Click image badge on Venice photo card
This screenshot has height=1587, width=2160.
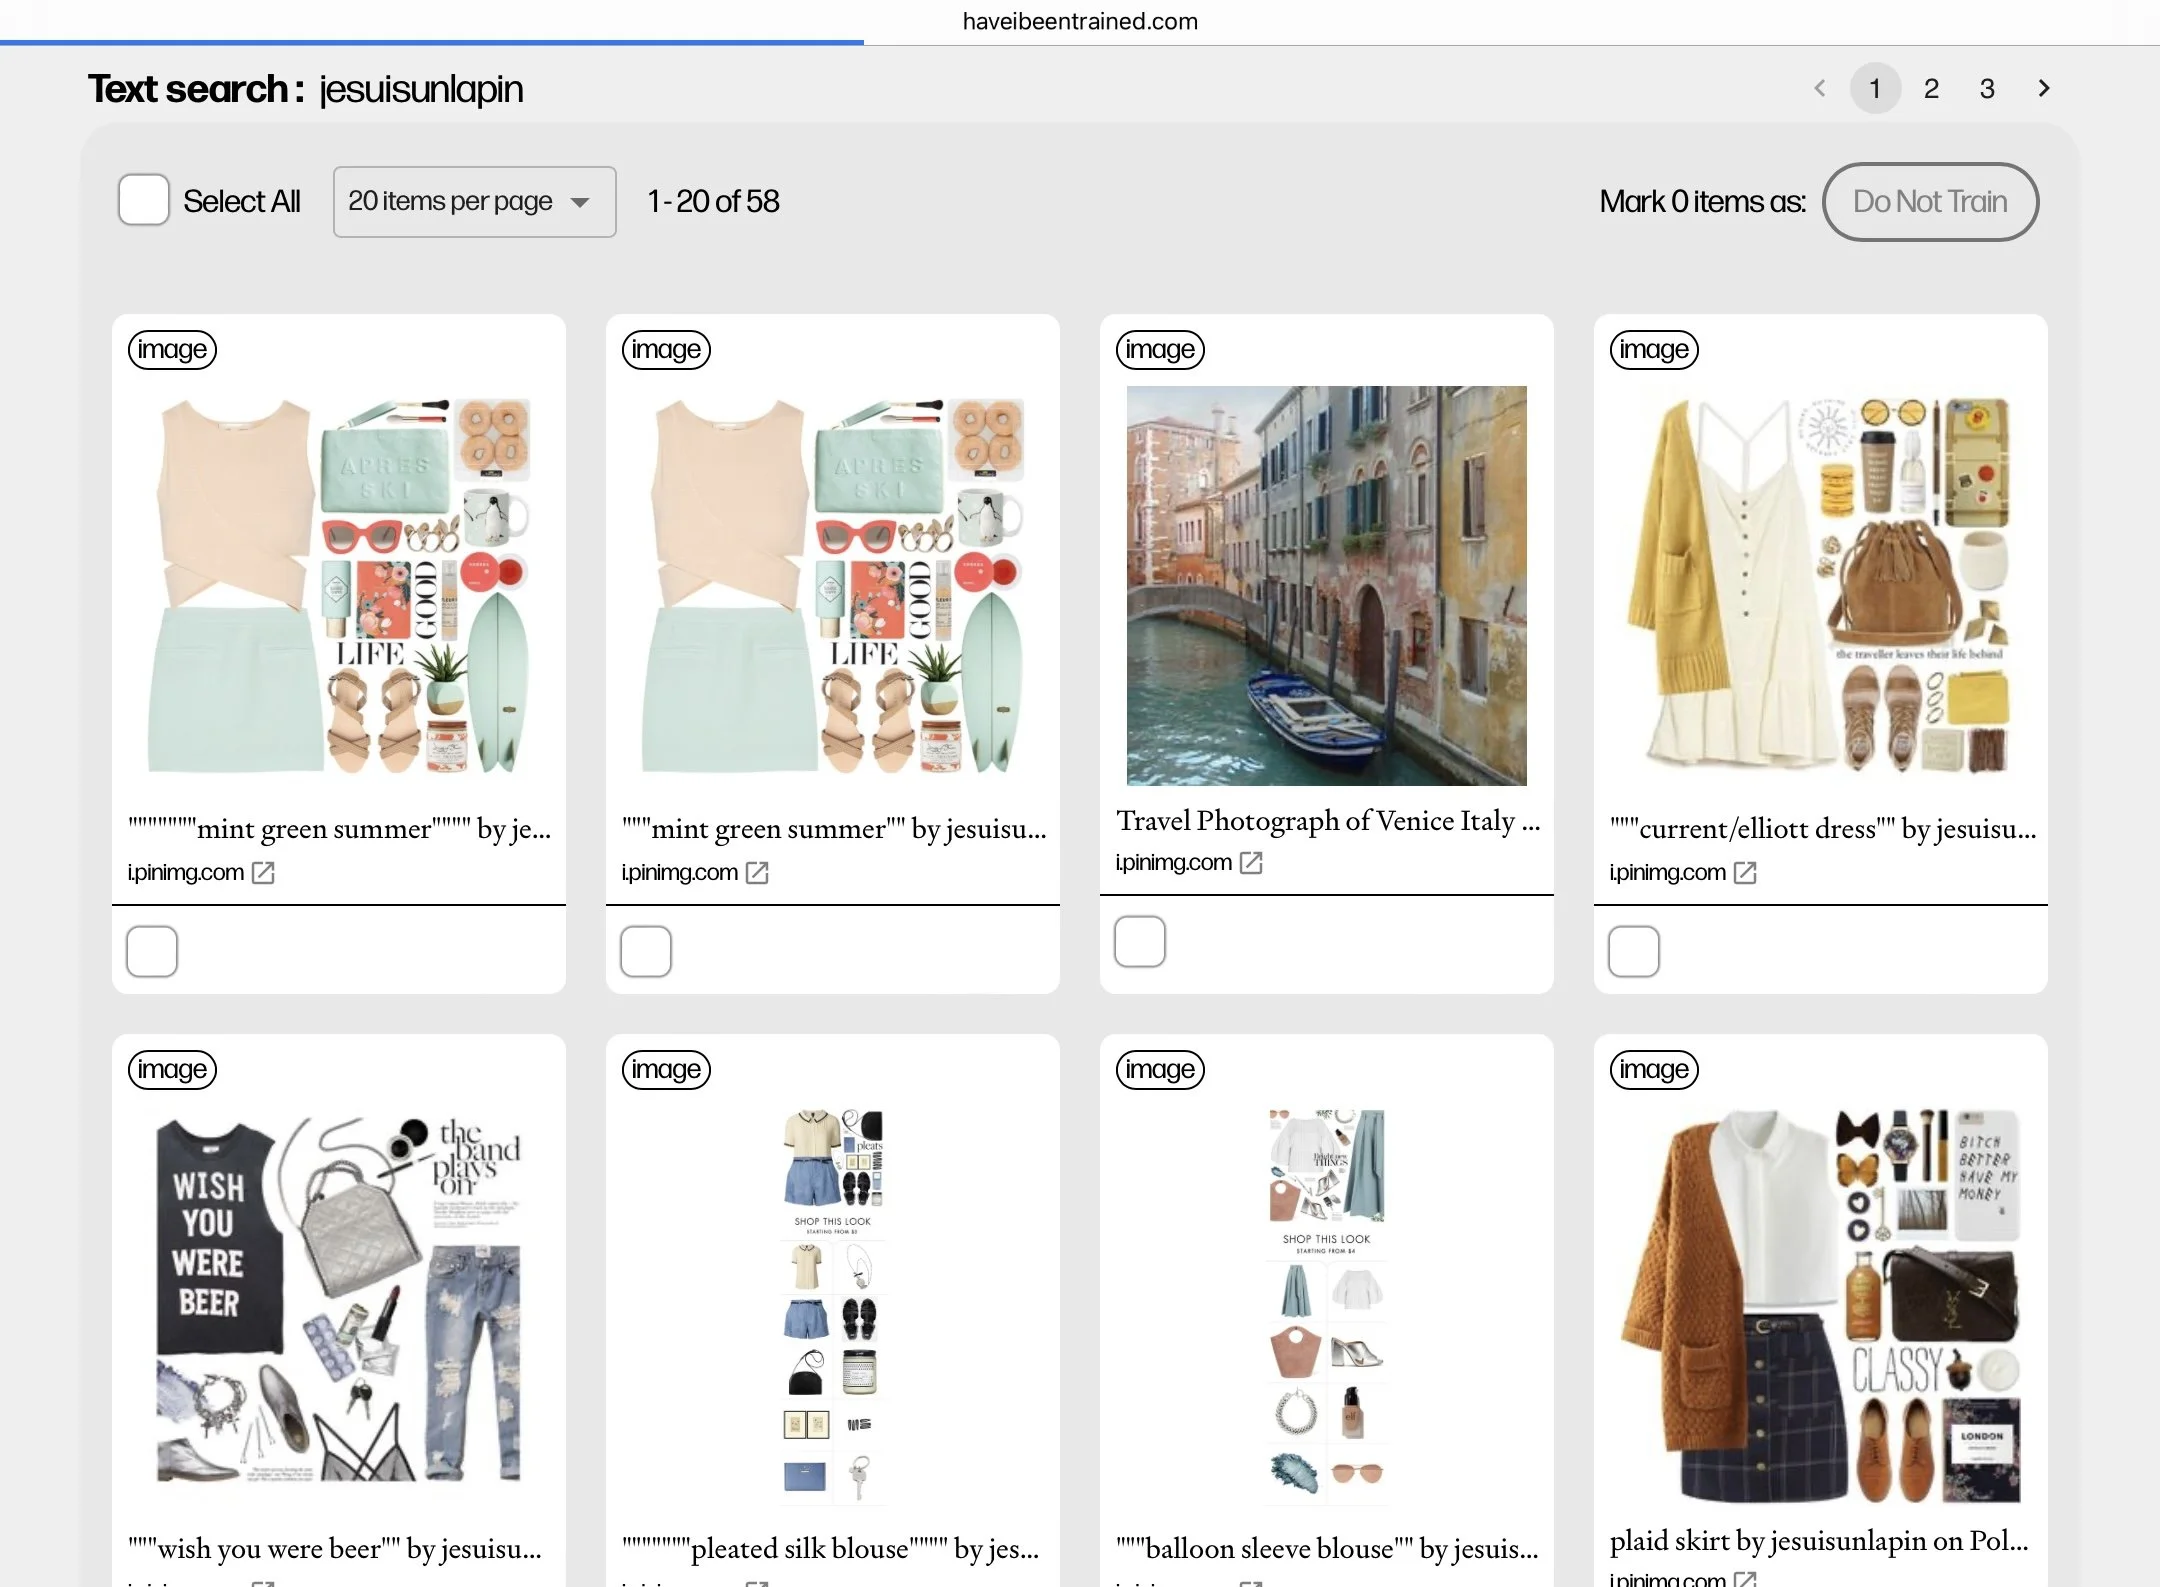coord(1159,350)
